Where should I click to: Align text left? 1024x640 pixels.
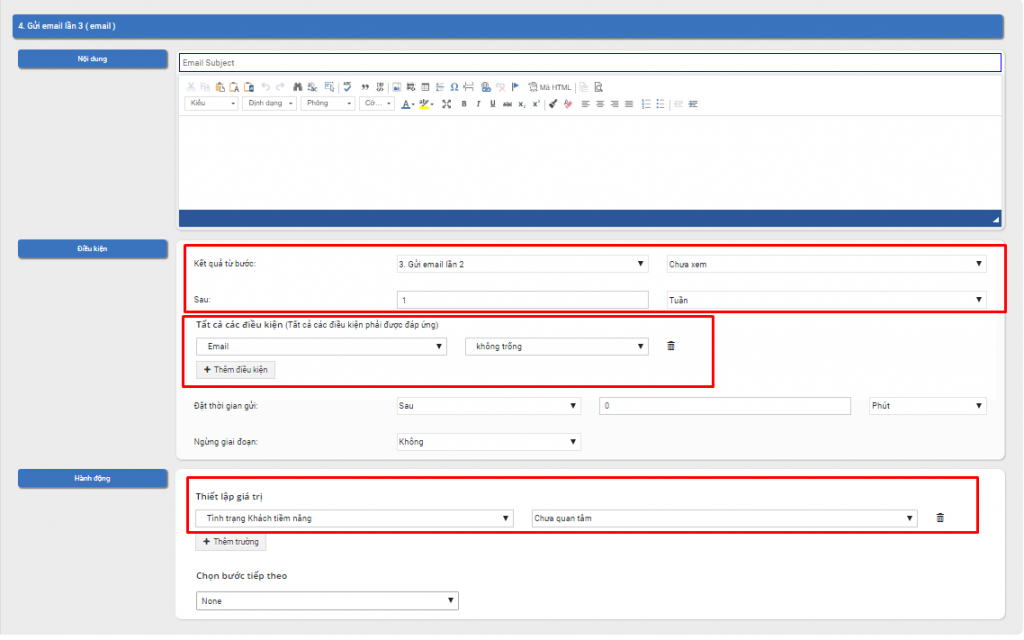[x=585, y=104]
